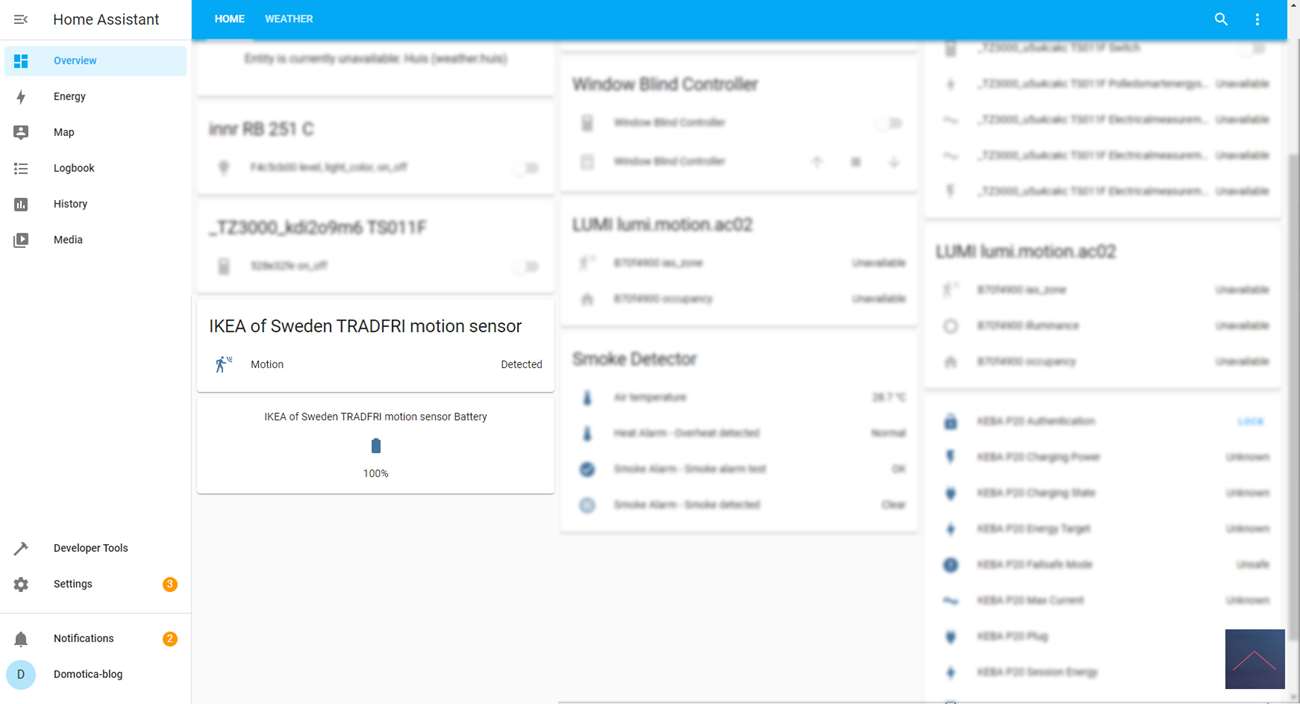Click the KEBA P20 Authentication Lock button
The width and height of the screenshot is (1300, 704).
[1250, 422]
